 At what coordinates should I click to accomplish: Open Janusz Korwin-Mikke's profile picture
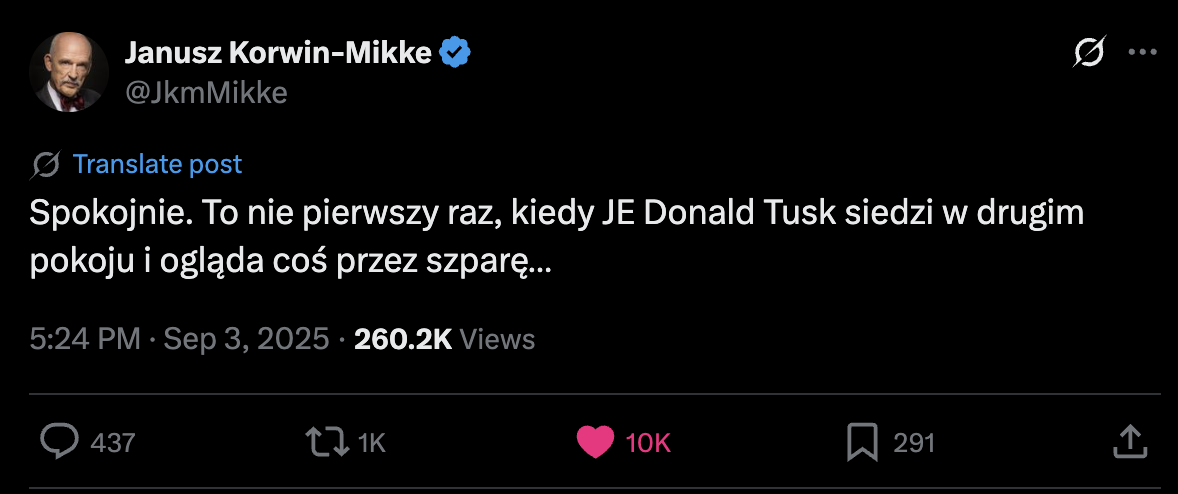click(x=69, y=72)
